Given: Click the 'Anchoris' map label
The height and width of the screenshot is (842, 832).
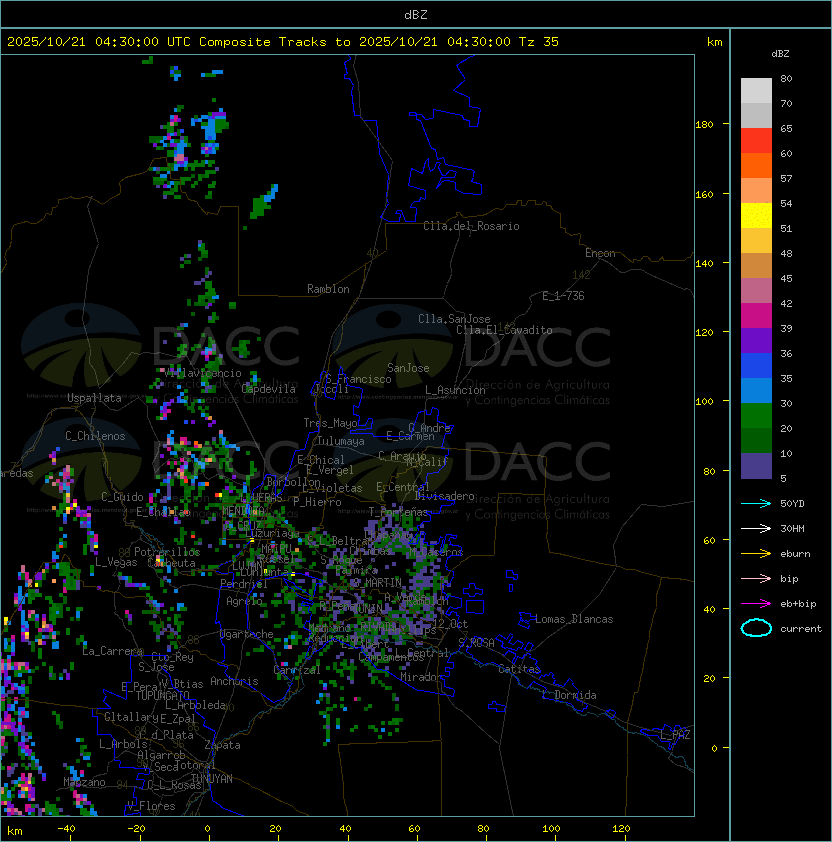Looking at the screenshot, I should coord(234,681).
